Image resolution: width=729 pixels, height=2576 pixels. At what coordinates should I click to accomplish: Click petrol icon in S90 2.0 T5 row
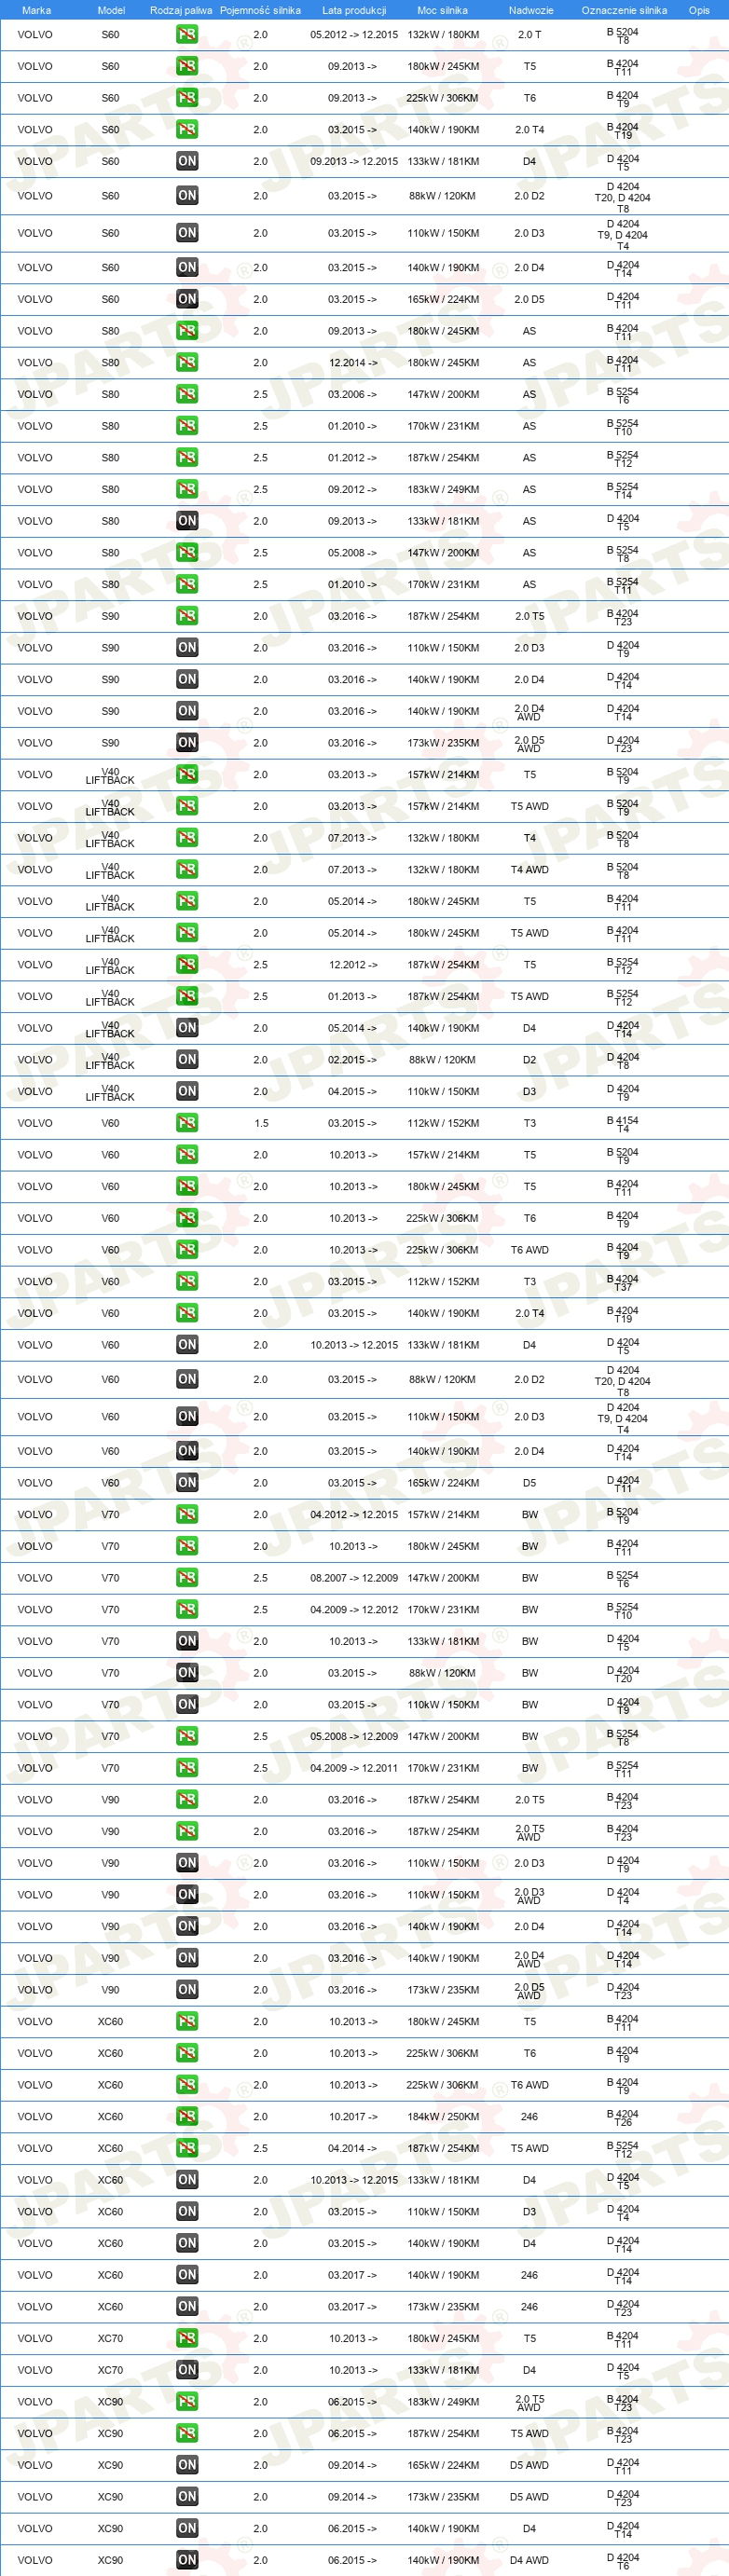click(187, 616)
